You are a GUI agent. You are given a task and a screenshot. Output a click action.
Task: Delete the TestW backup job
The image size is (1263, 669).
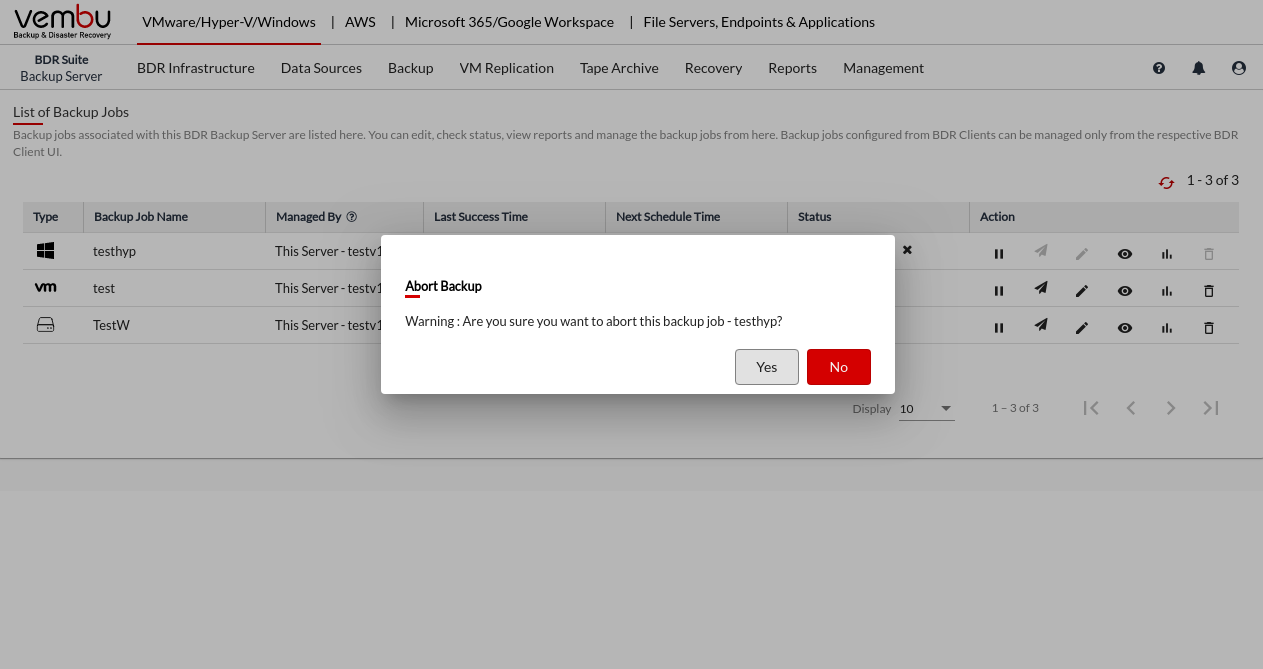pos(1208,328)
